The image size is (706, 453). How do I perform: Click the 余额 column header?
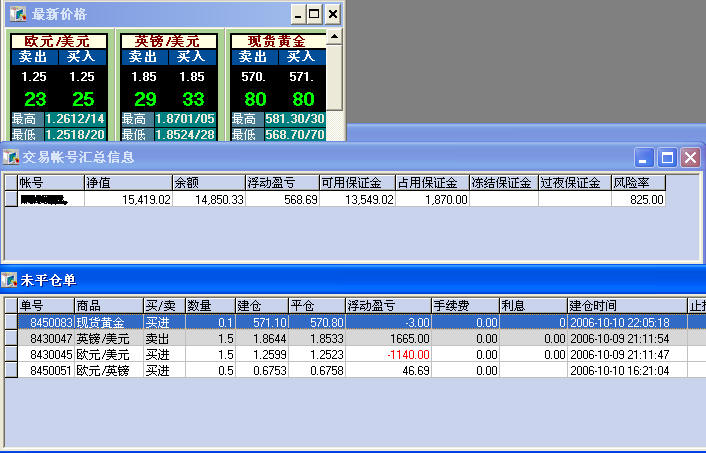click(209, 183)
